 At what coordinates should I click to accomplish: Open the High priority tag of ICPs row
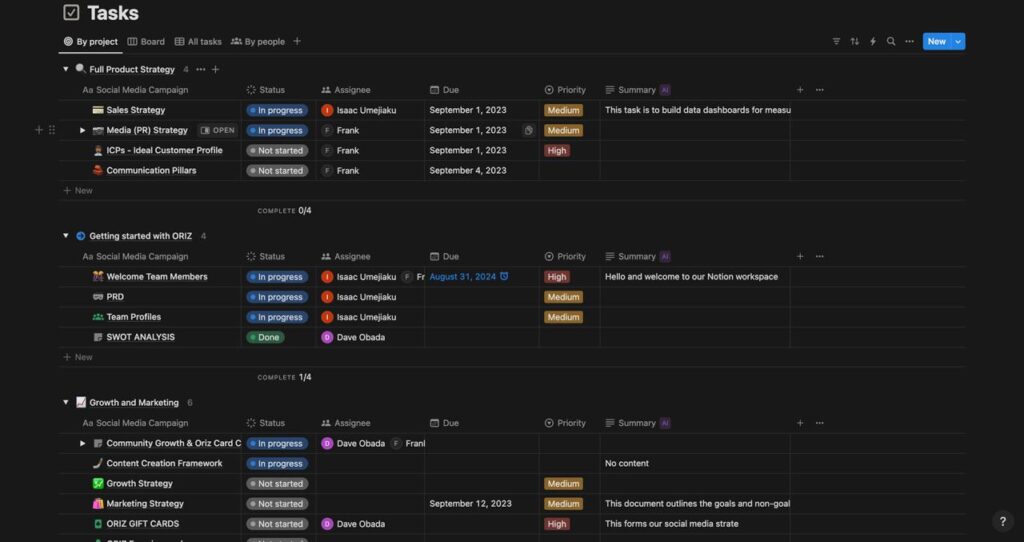(557, 150)
